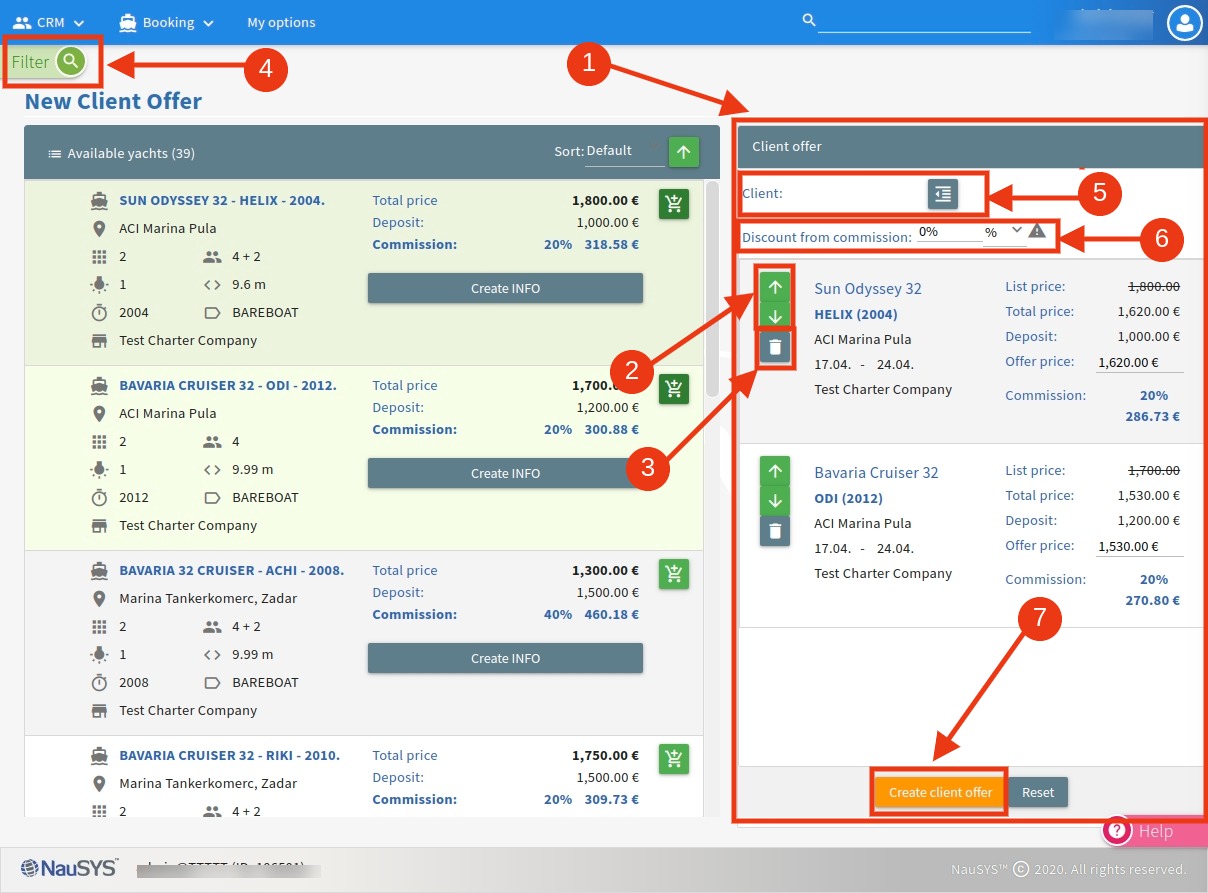The height and width of the screenshot is (893, 1208).
Task: Open the Sort Default dropdown
Action: [x=622, y=152]
